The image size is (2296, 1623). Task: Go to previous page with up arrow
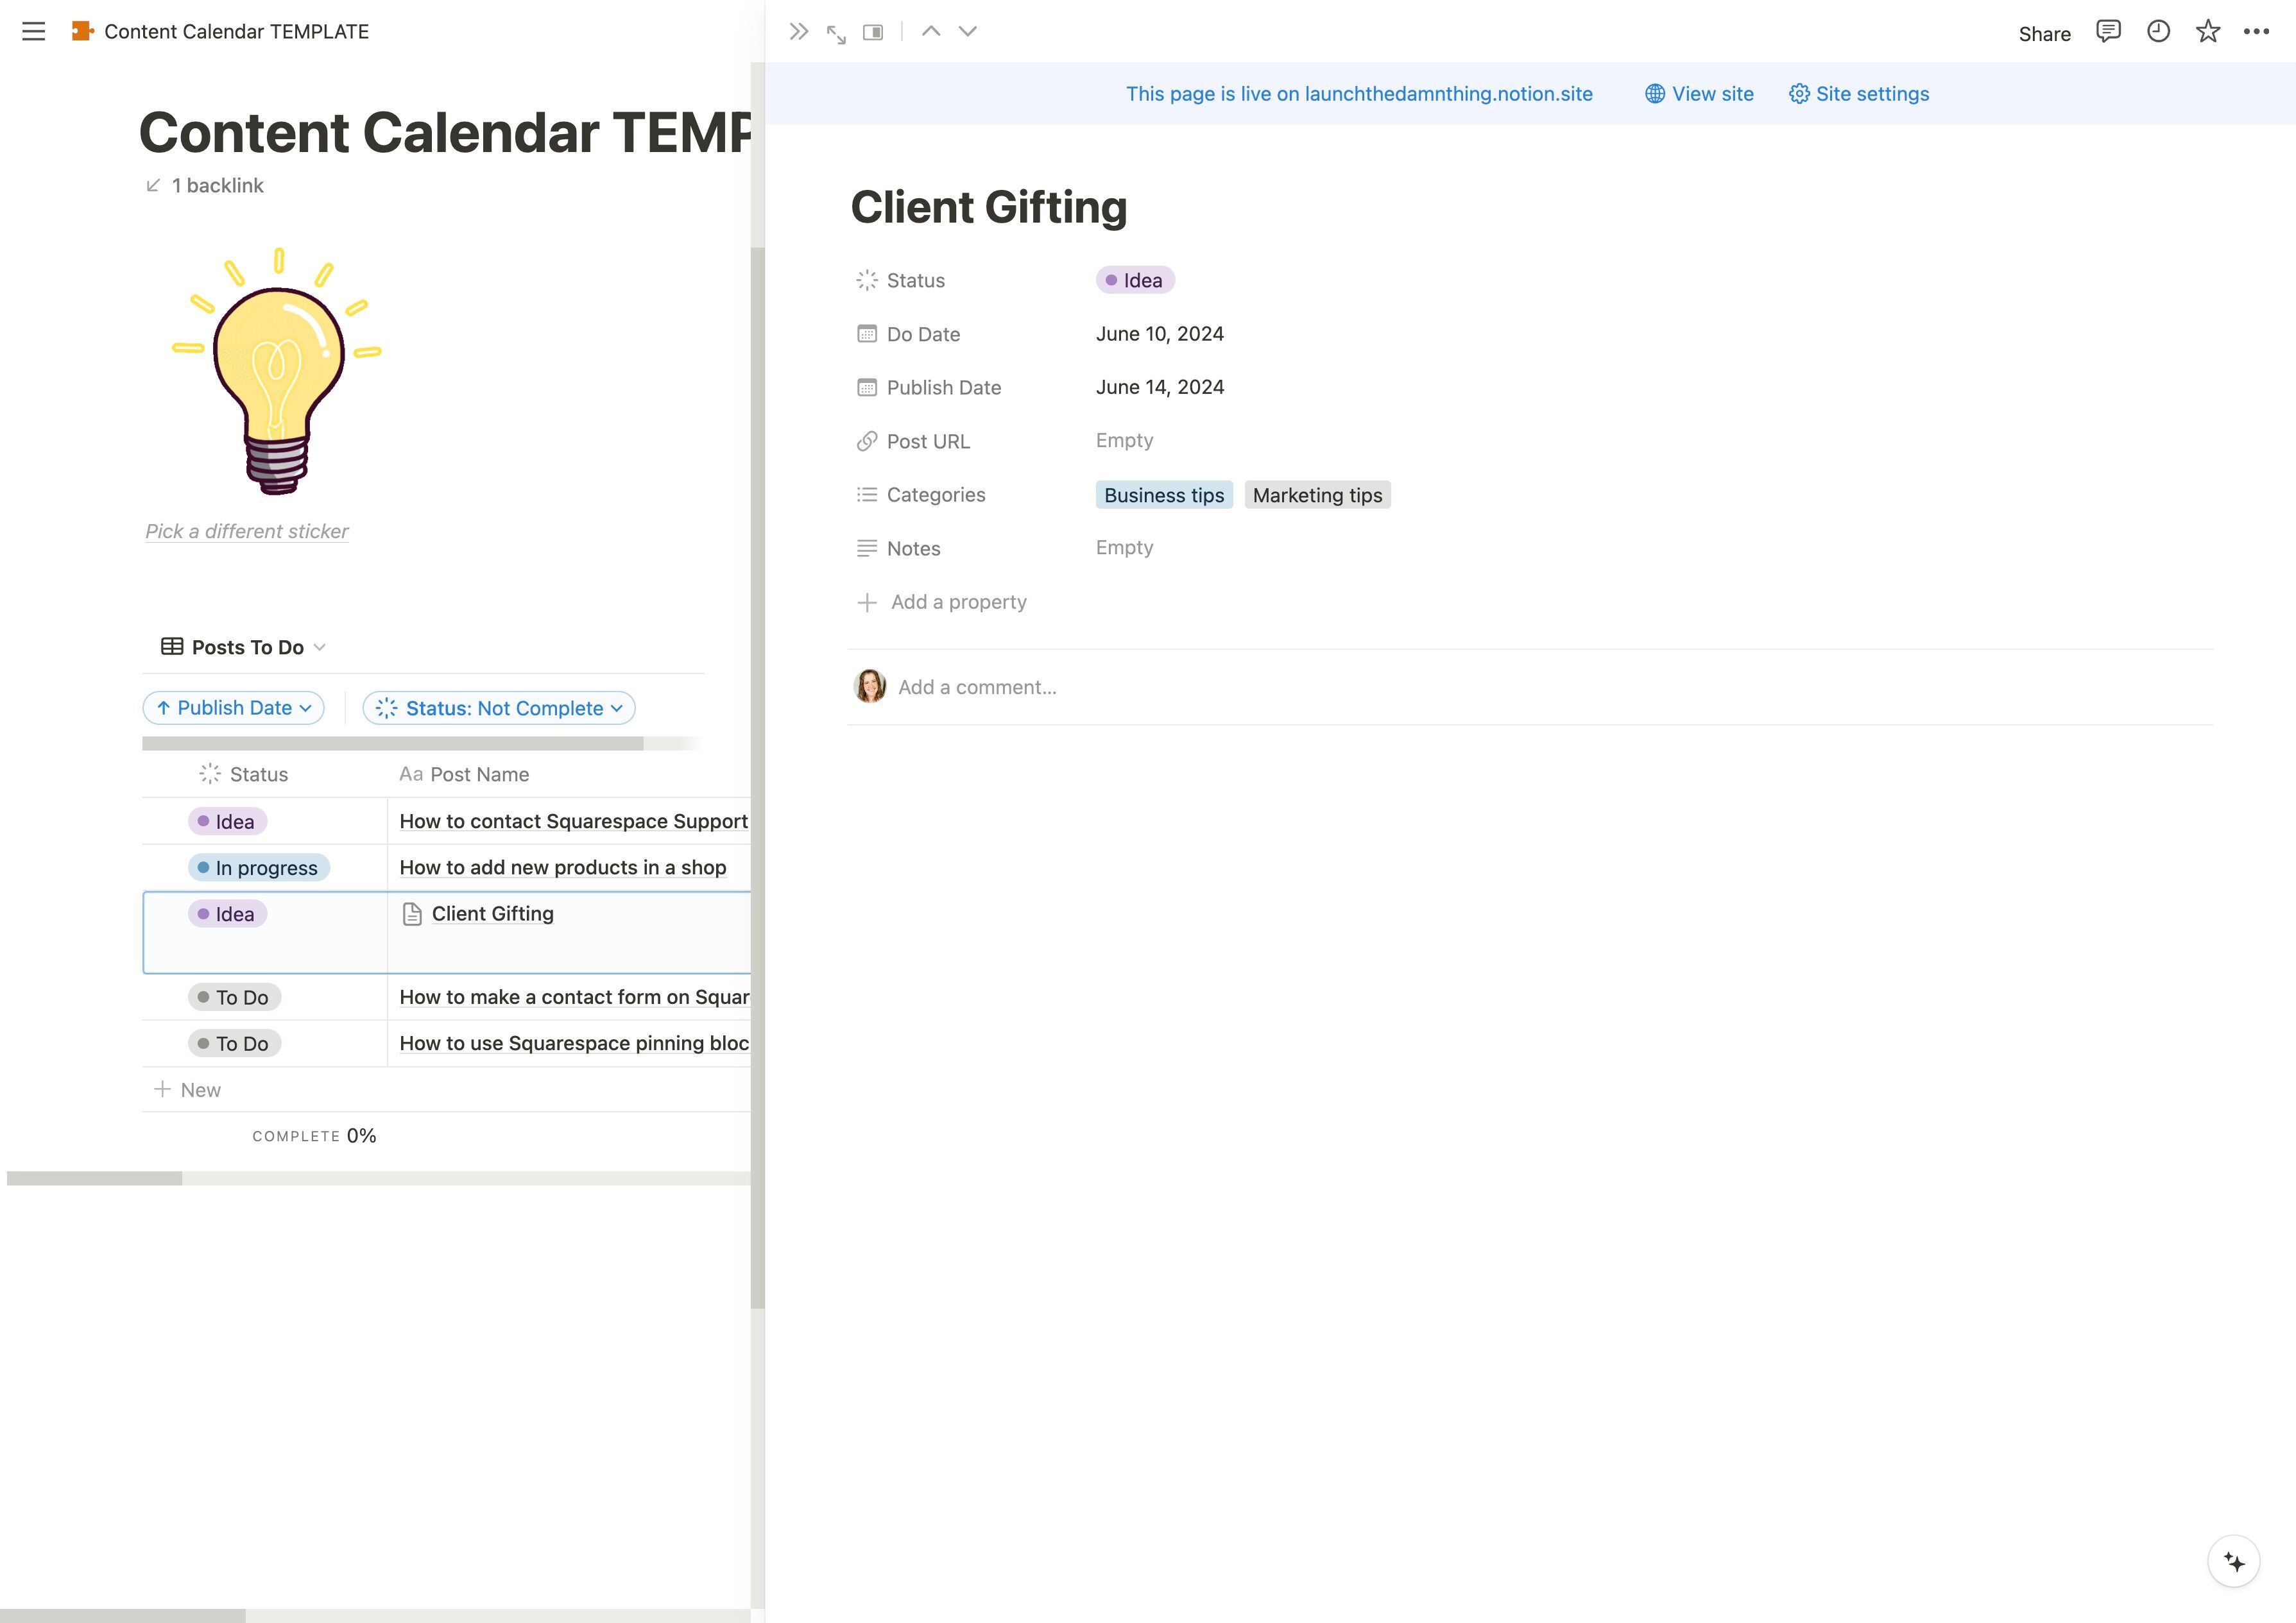coord(931,32)
